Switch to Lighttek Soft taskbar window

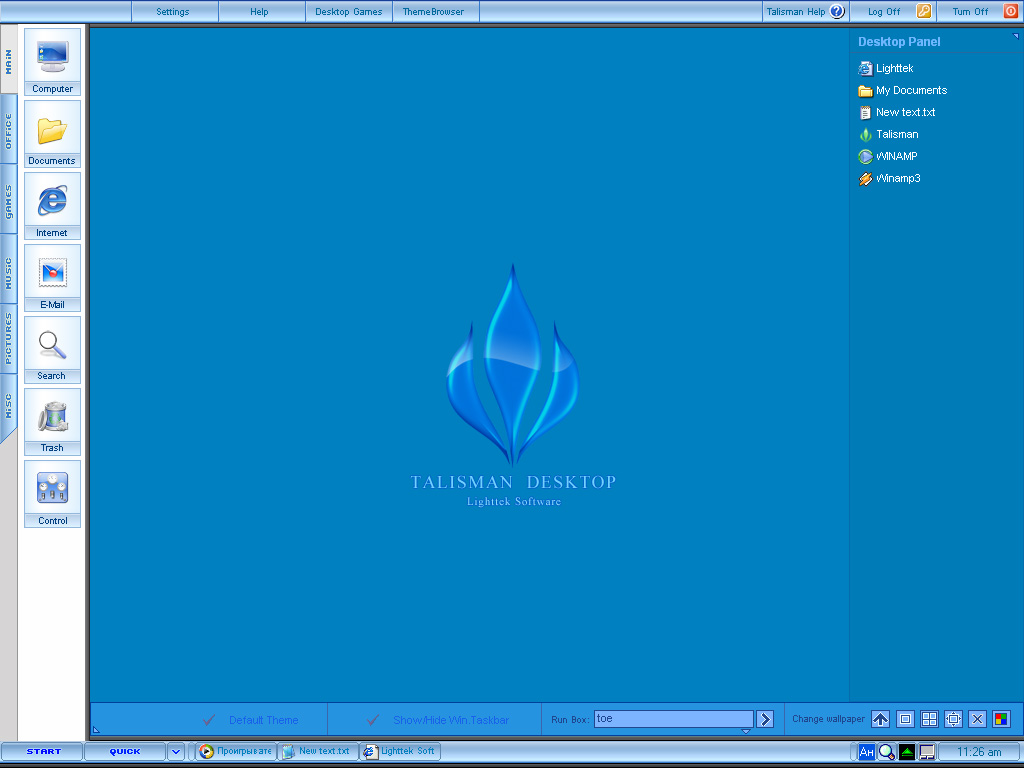click(x=400, y=752)
